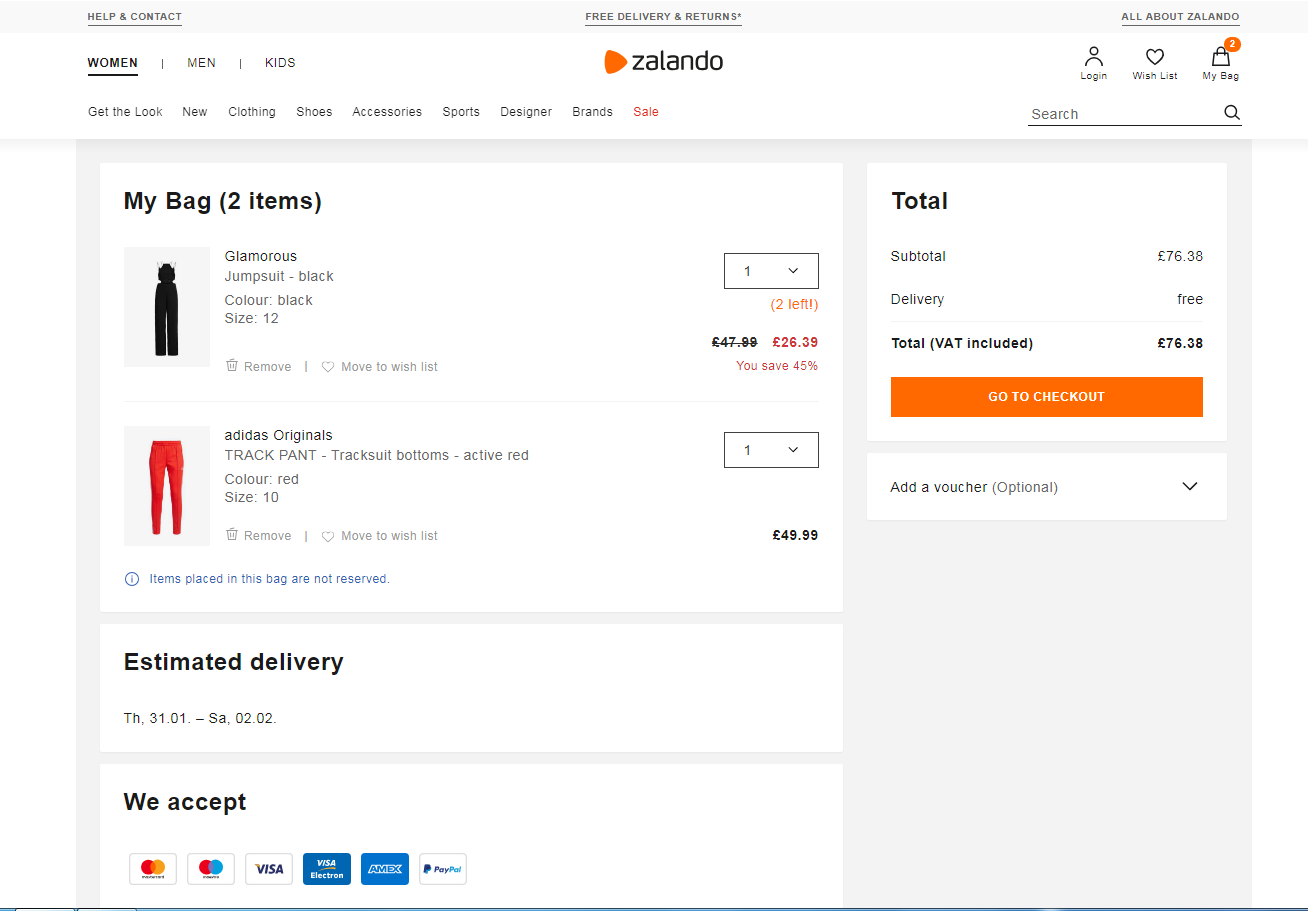Image resolution: width=1308 pixels, height=911 pixels.
Task: Click wish list heart for Glamorous jumpsuit
Action: (328, 367)
